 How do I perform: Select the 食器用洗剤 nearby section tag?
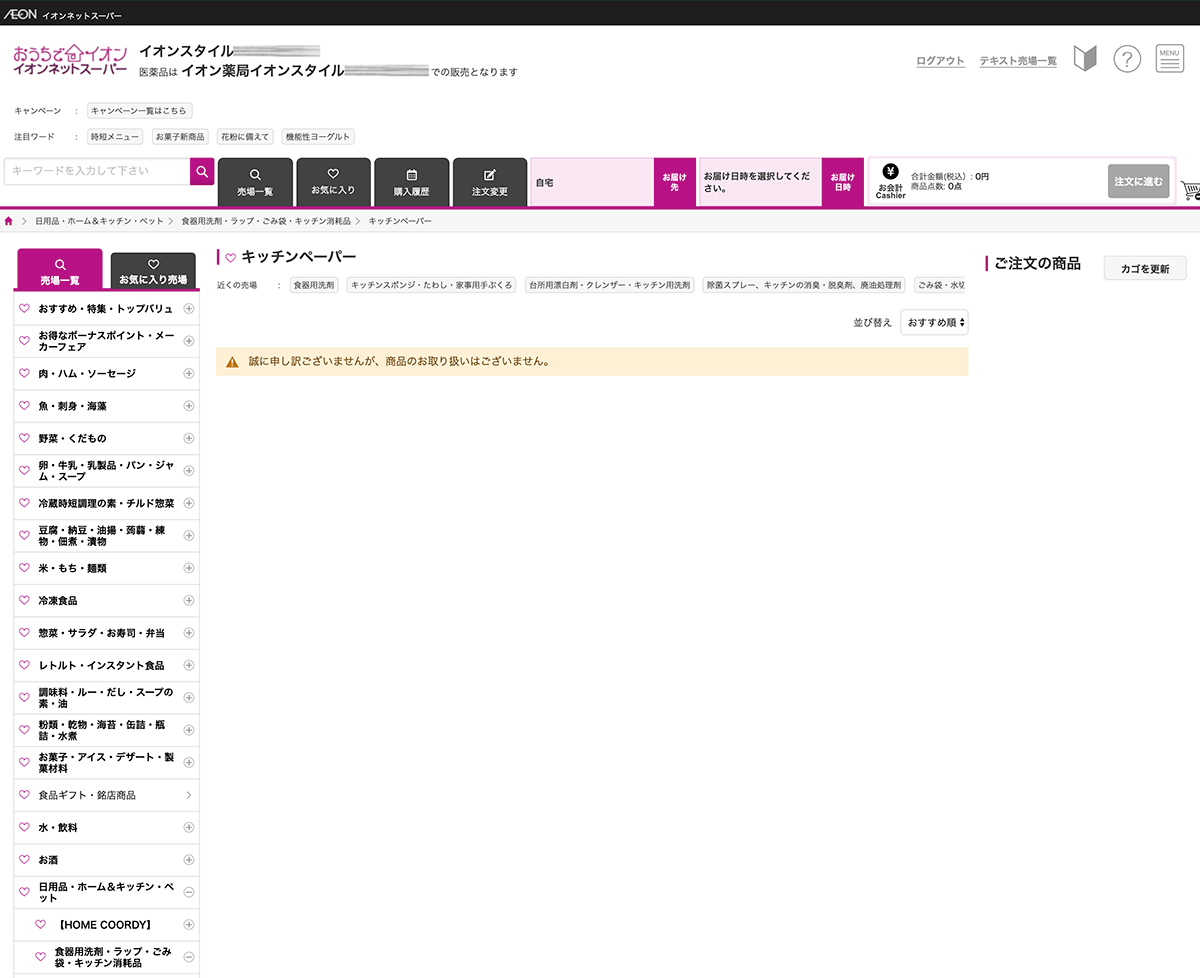tap(314, 285)
